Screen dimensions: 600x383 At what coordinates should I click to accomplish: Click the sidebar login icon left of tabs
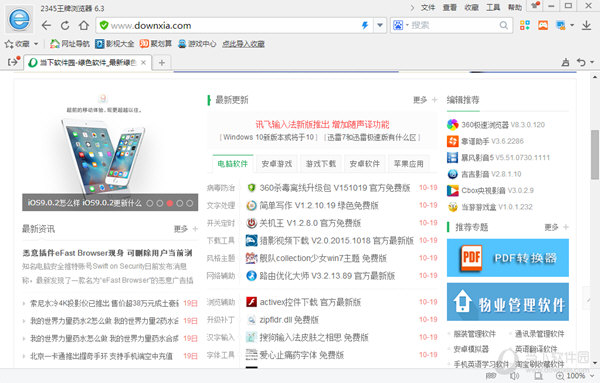pos(13,62)
